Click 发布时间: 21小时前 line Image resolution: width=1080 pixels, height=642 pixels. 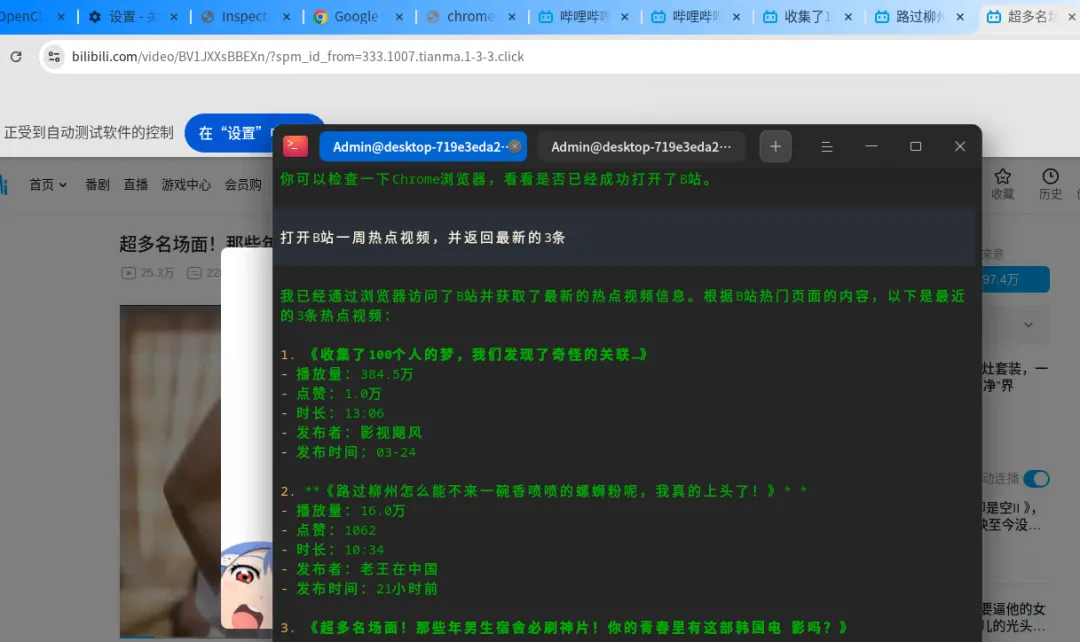pos(360,588)
